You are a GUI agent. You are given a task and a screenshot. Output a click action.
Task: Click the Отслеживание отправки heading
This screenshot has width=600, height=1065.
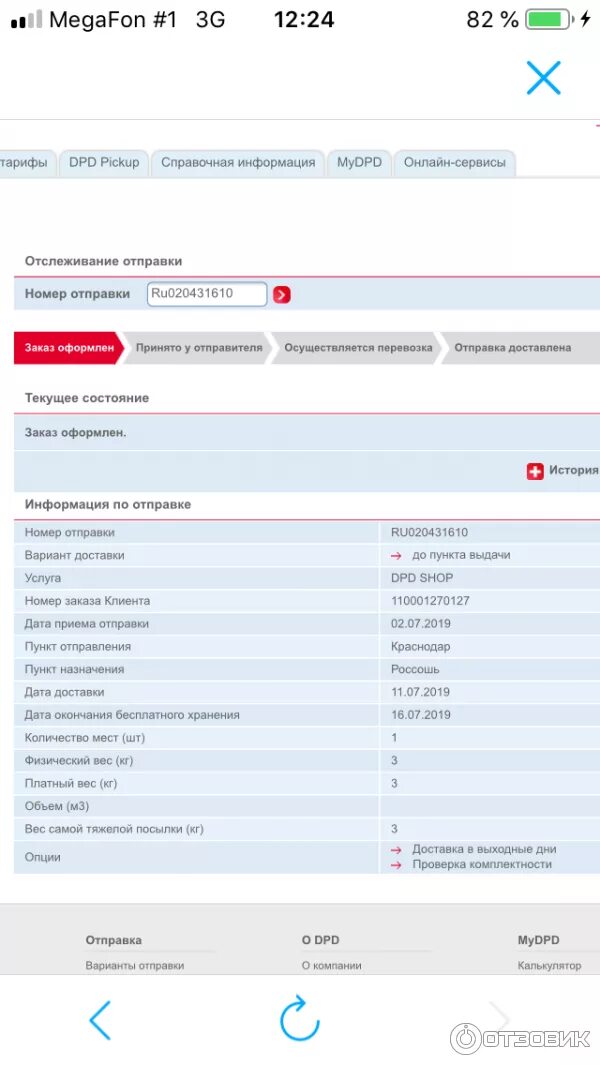[x=103, y=261]
